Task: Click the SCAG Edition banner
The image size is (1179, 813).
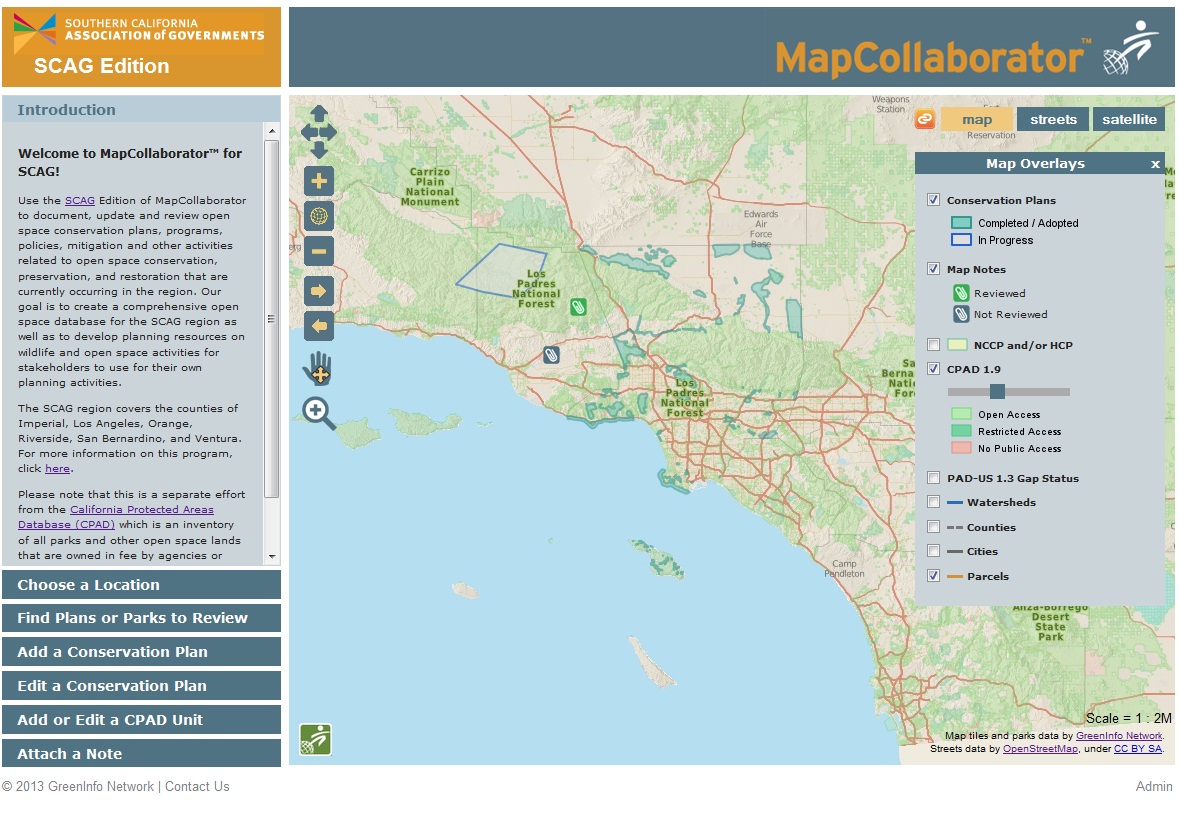Action: tap(141, 47)
